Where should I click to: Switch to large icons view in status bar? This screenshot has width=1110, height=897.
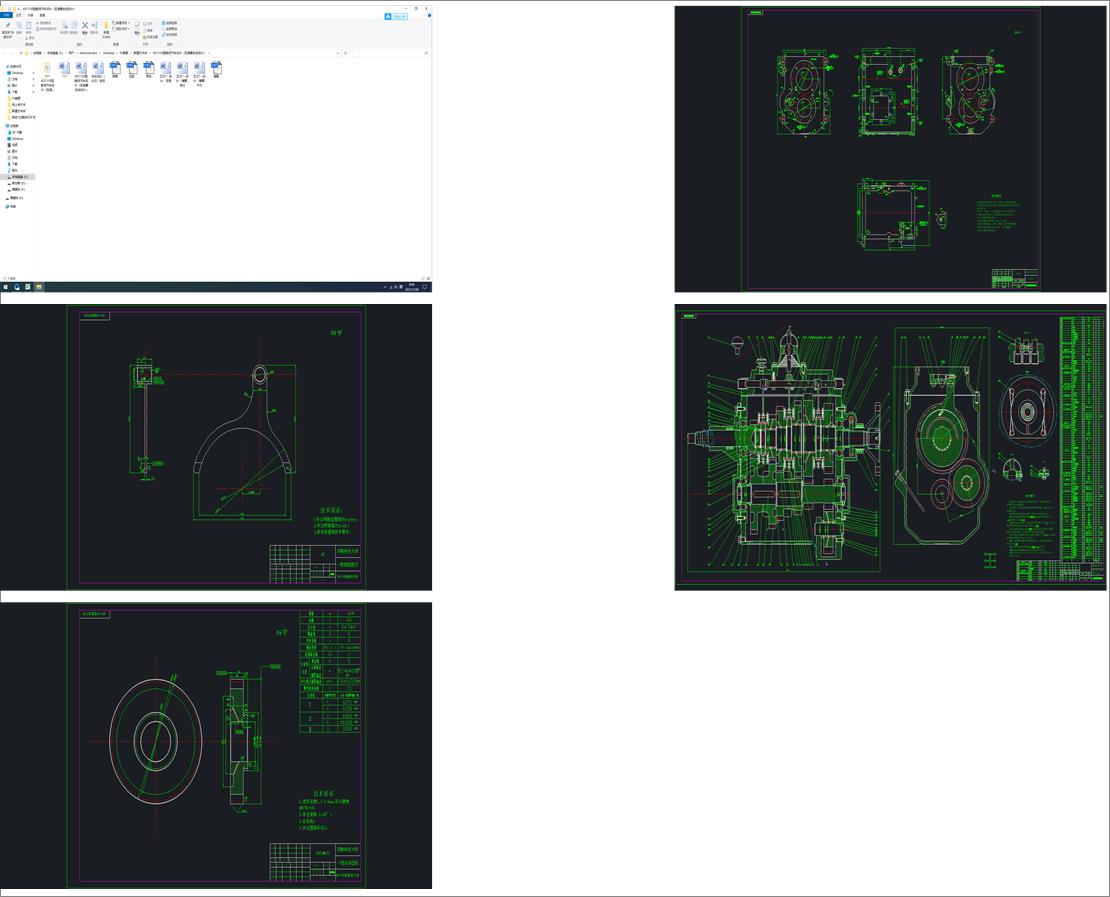pyautogui.click(x=428, y=278)
